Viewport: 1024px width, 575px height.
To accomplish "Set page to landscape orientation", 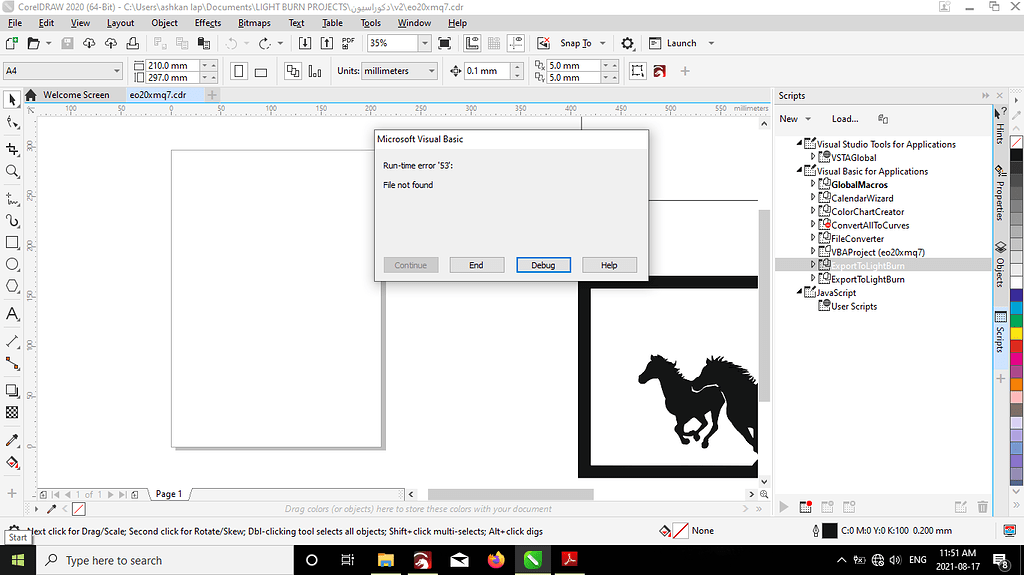I will point(261,71).
